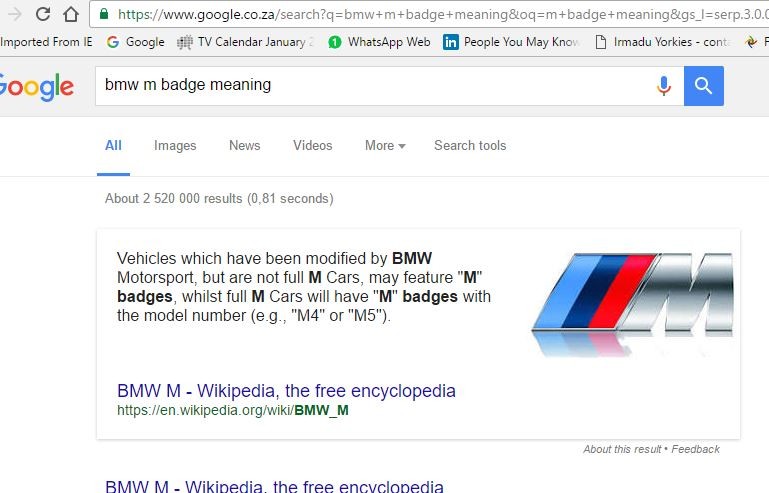Viewport: 769px width, 493px height.
Task: Click the Feedback link
Action: [x=695, y=449]
